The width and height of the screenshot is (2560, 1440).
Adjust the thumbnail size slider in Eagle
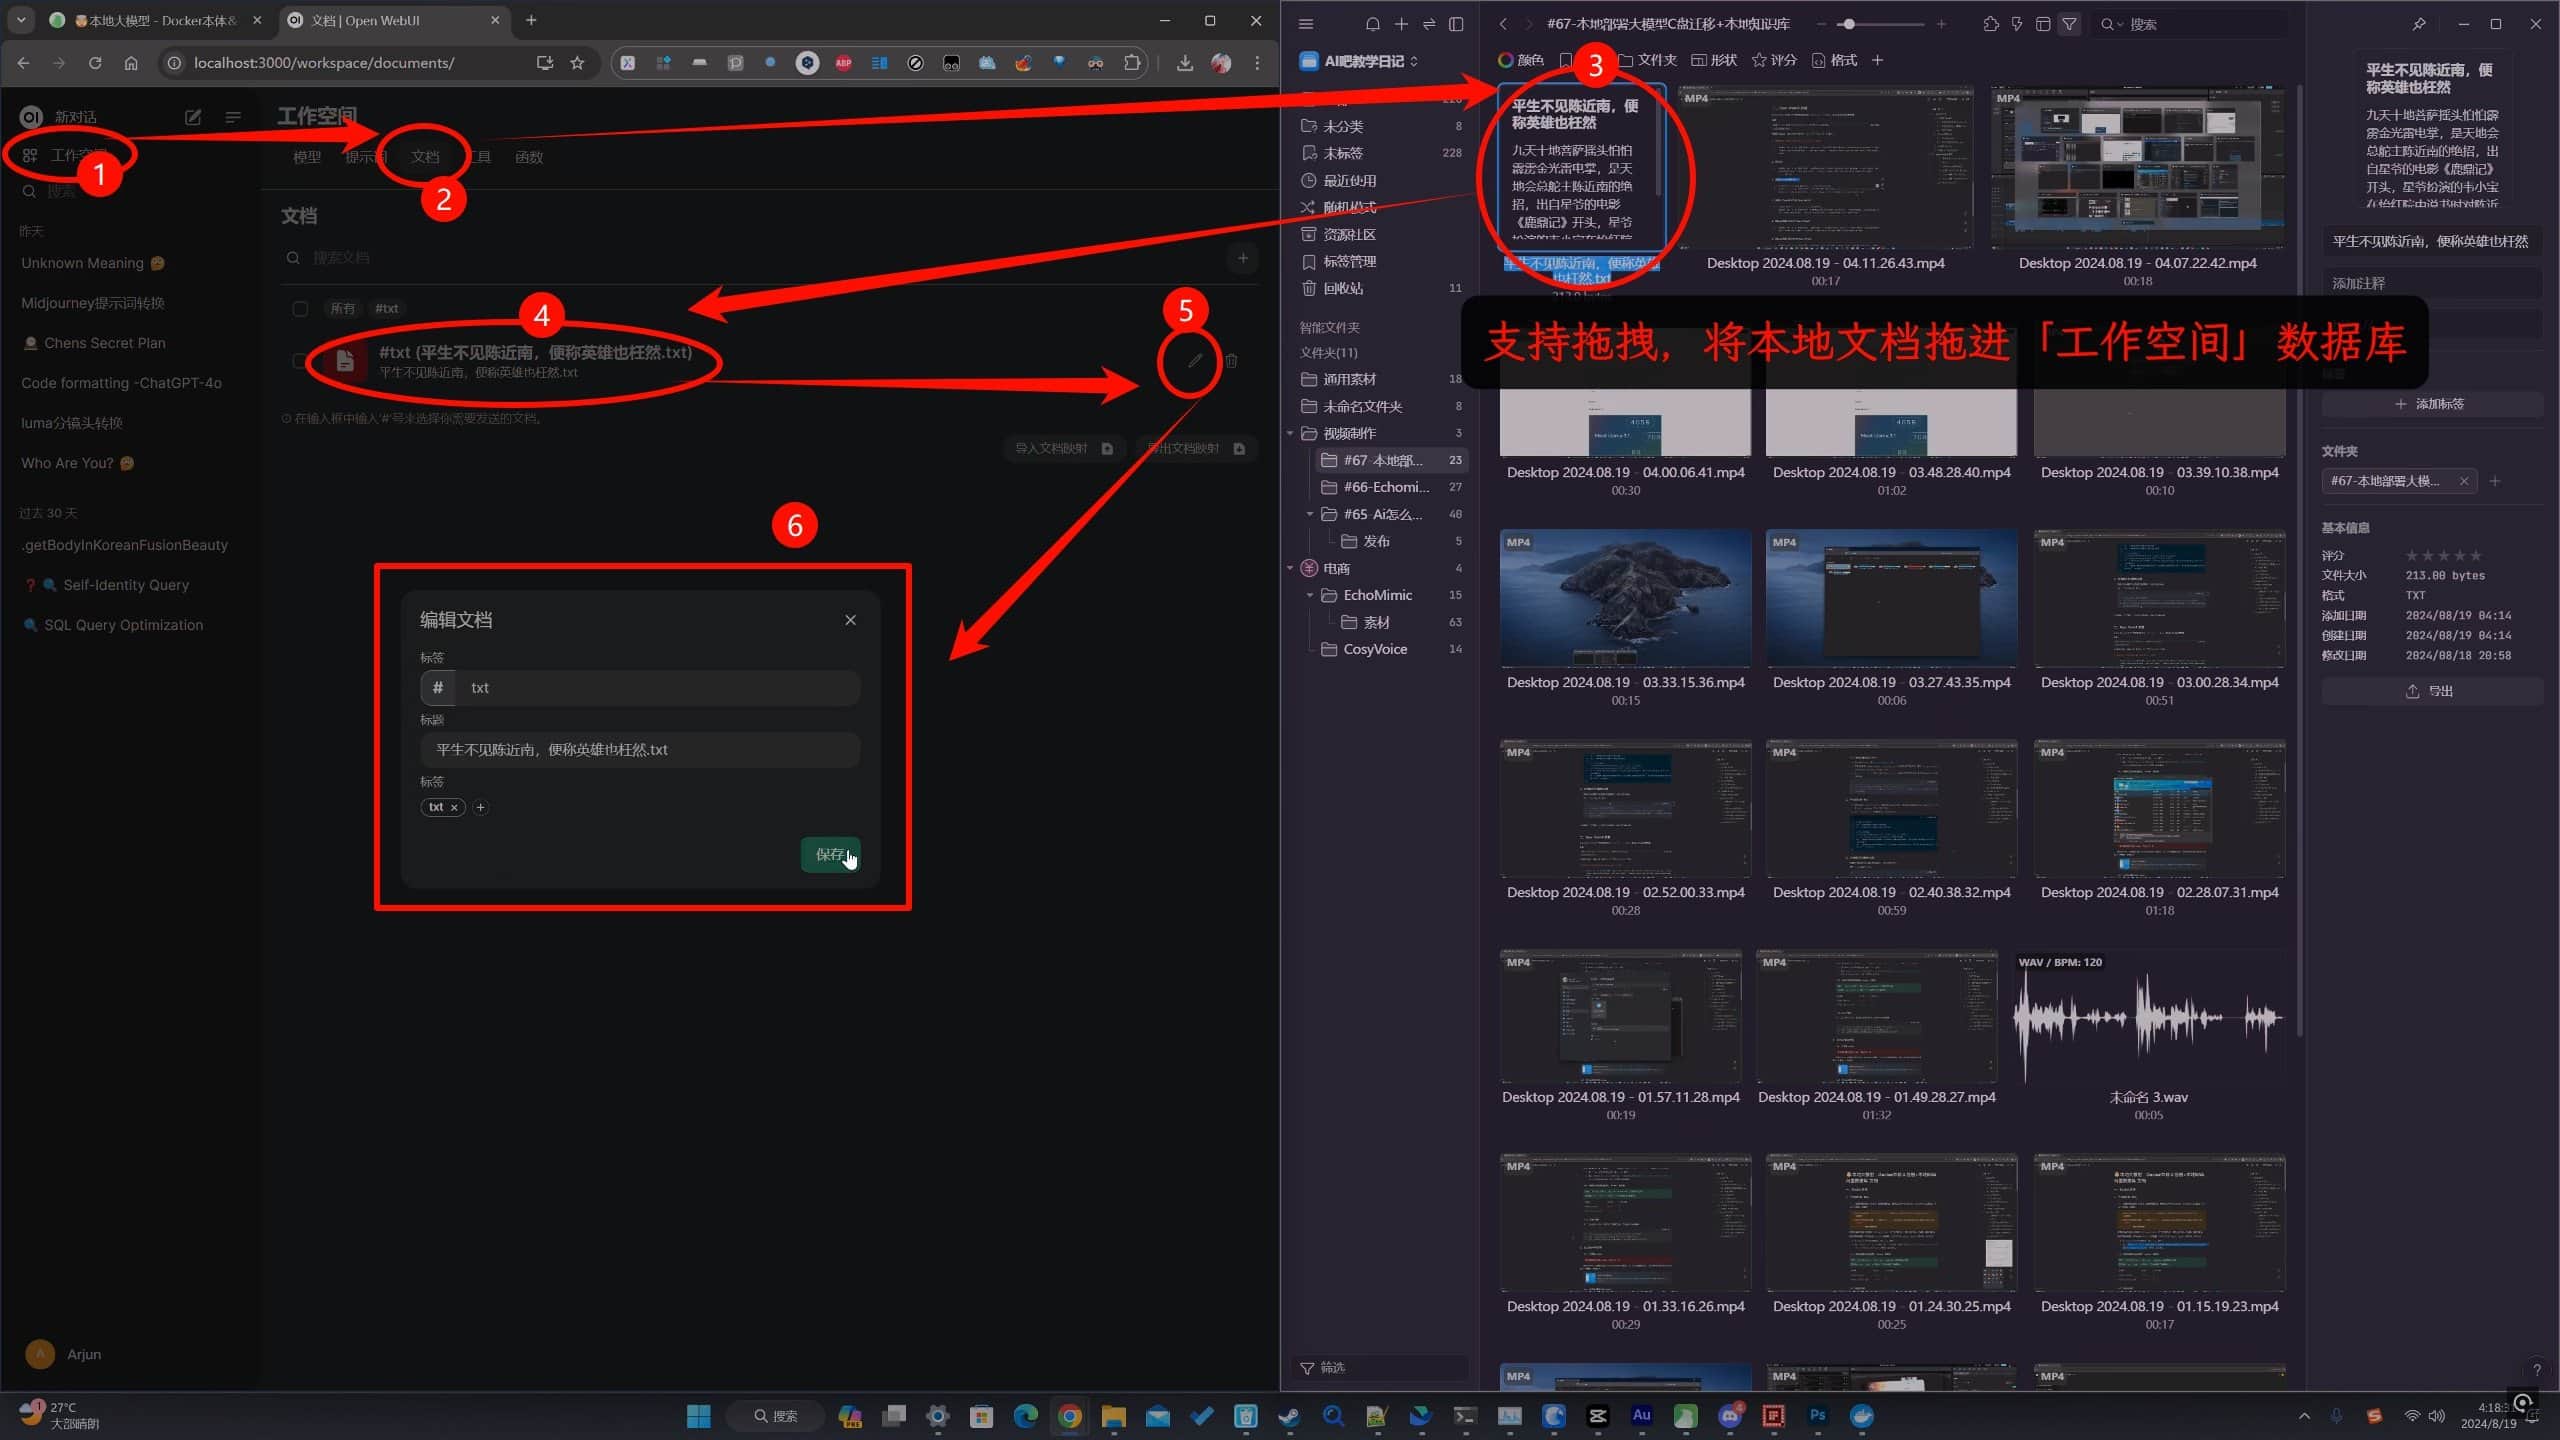(x=1850, y=24)
